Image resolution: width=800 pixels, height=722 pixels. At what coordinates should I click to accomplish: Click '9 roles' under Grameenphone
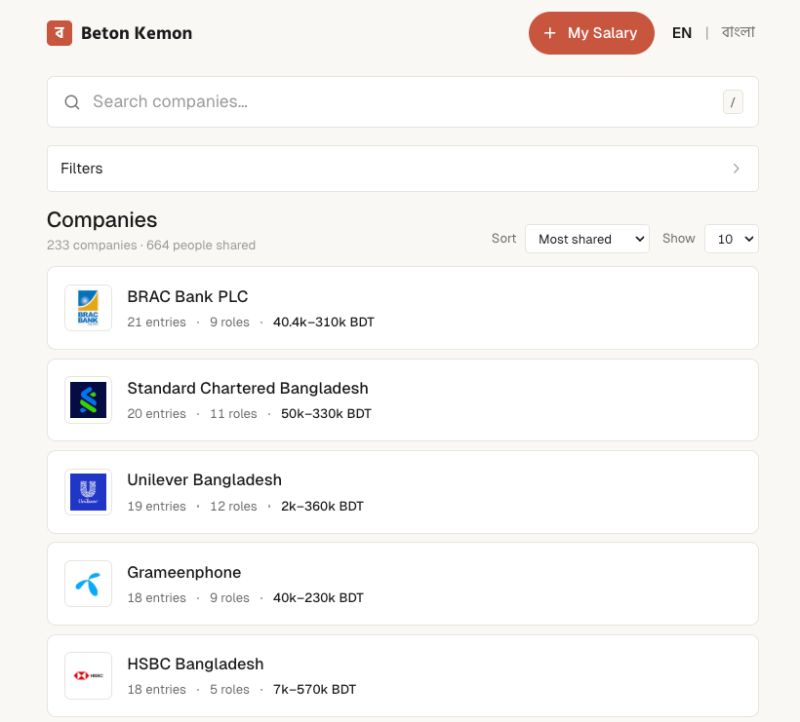pos(230,597)
